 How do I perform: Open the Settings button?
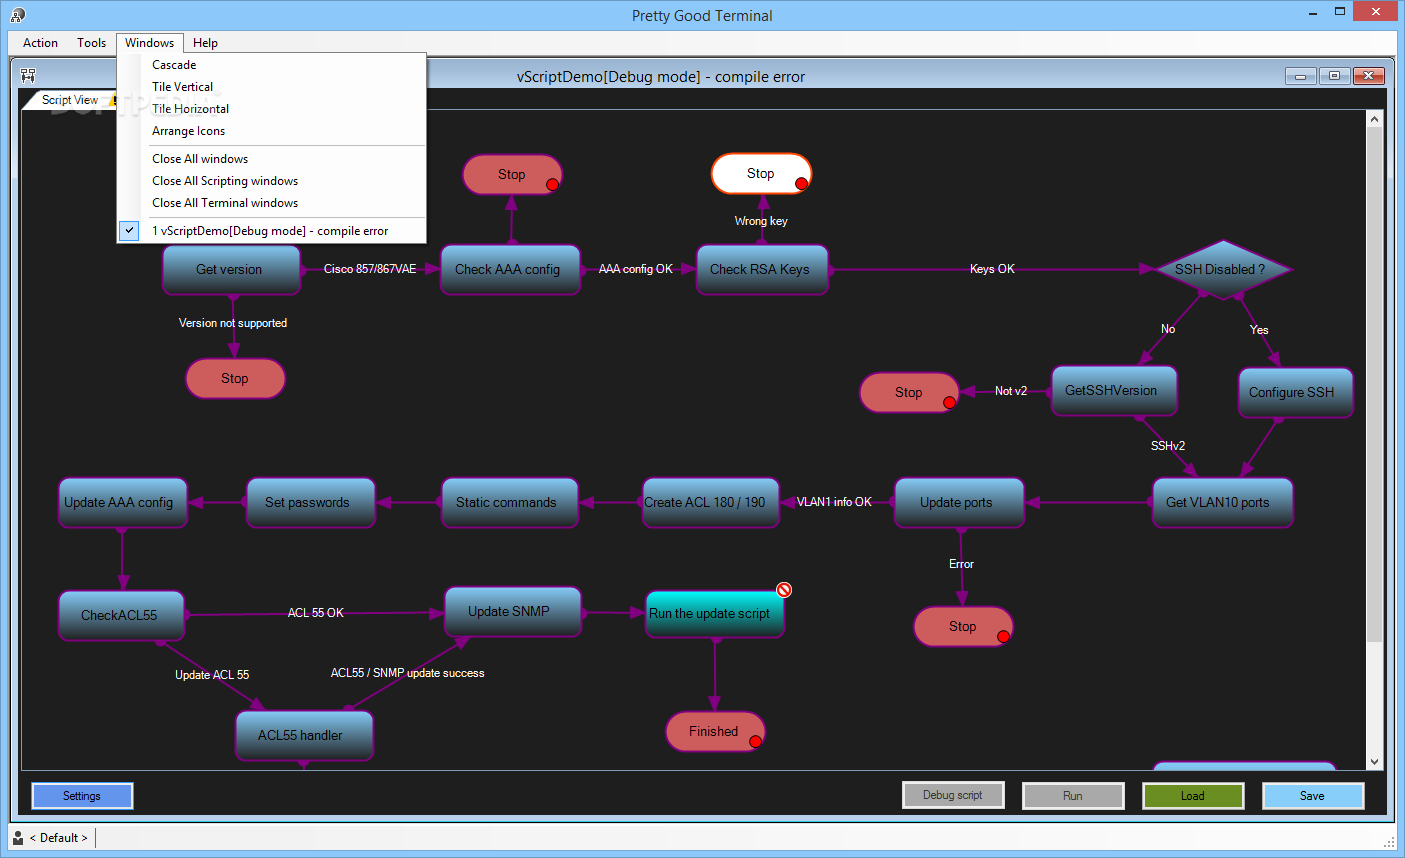pos(82,796)
